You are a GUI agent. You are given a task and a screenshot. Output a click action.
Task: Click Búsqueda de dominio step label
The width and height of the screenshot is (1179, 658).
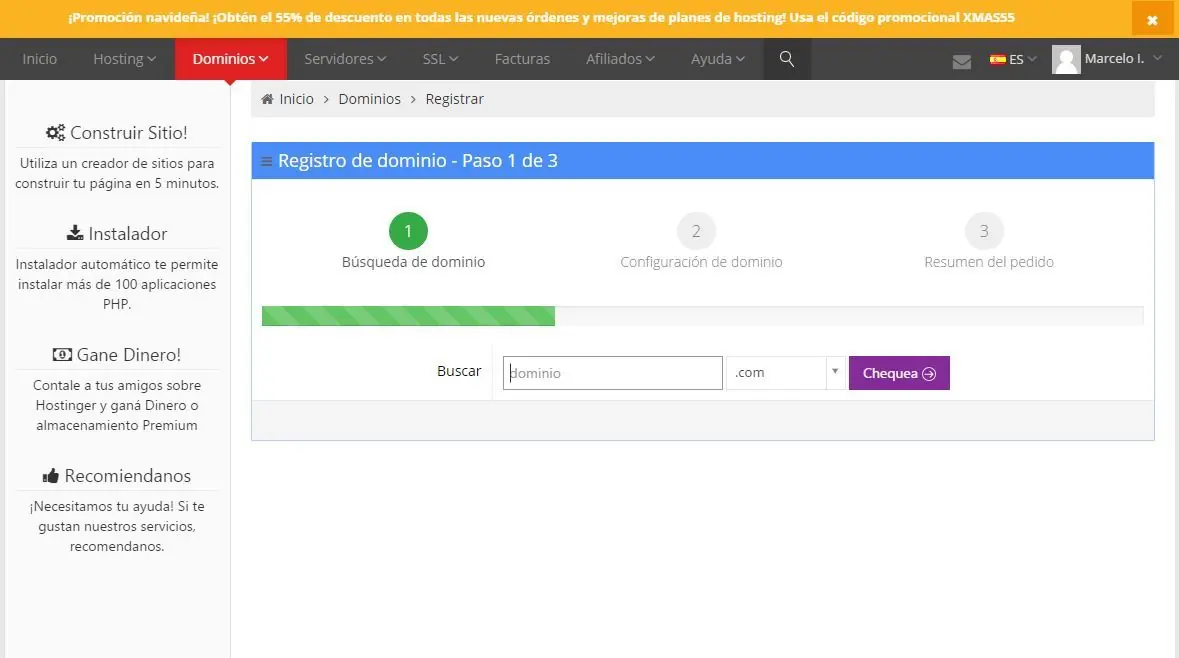[414, 262]
